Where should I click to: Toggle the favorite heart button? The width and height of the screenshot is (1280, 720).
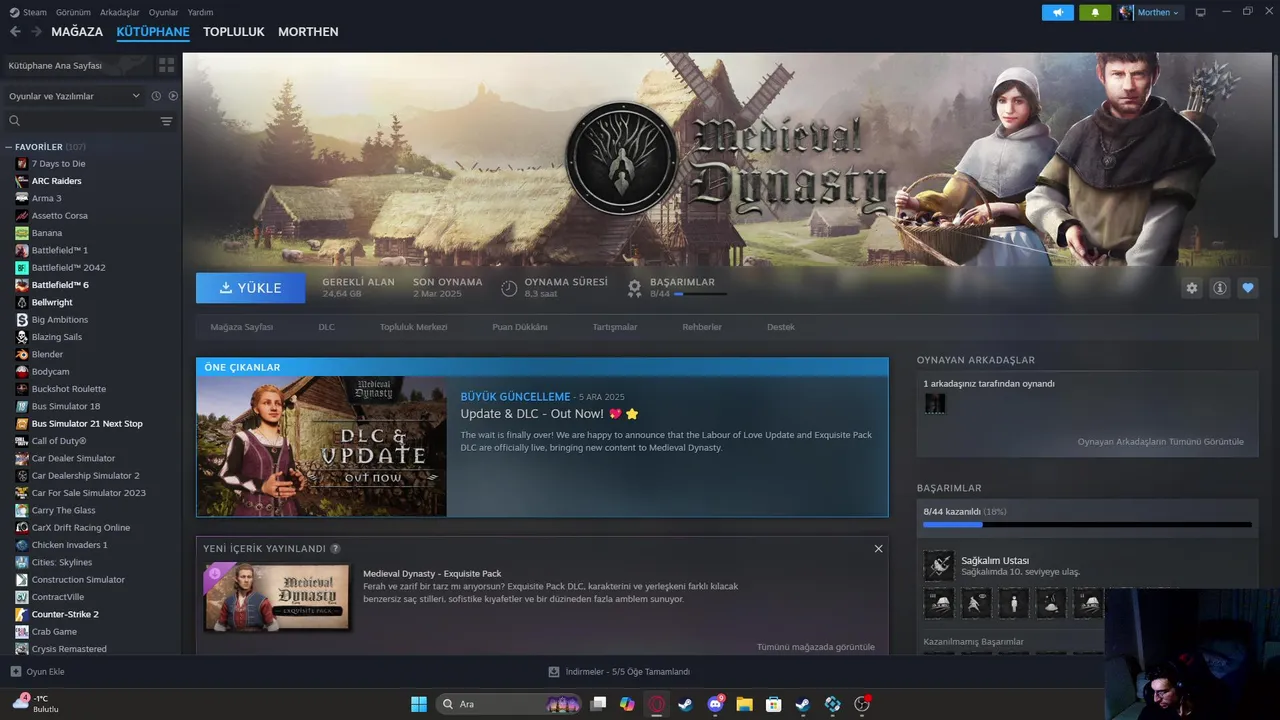tap(1247, 288)
